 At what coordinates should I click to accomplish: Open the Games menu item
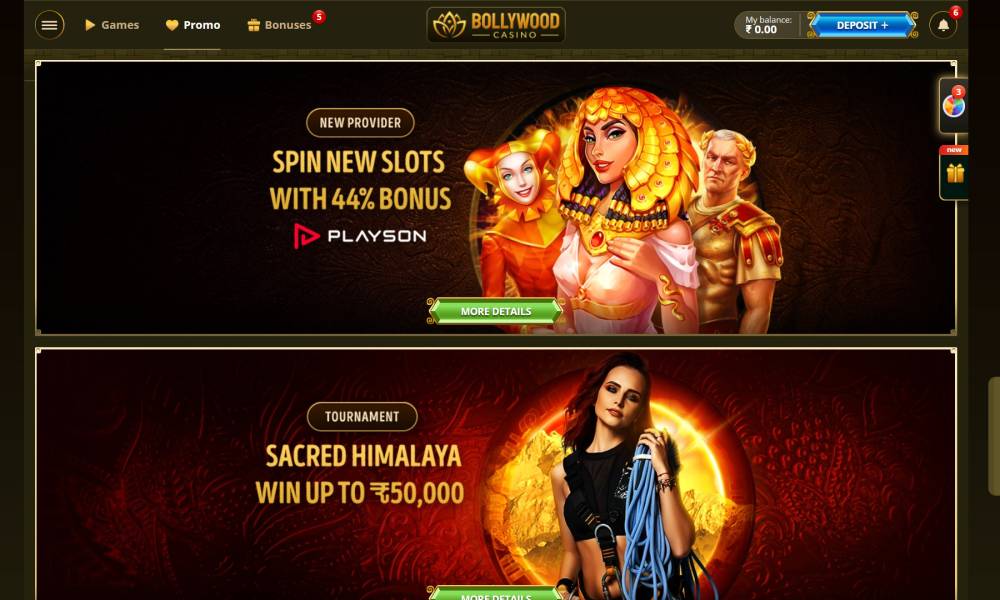tap(112, 25)
